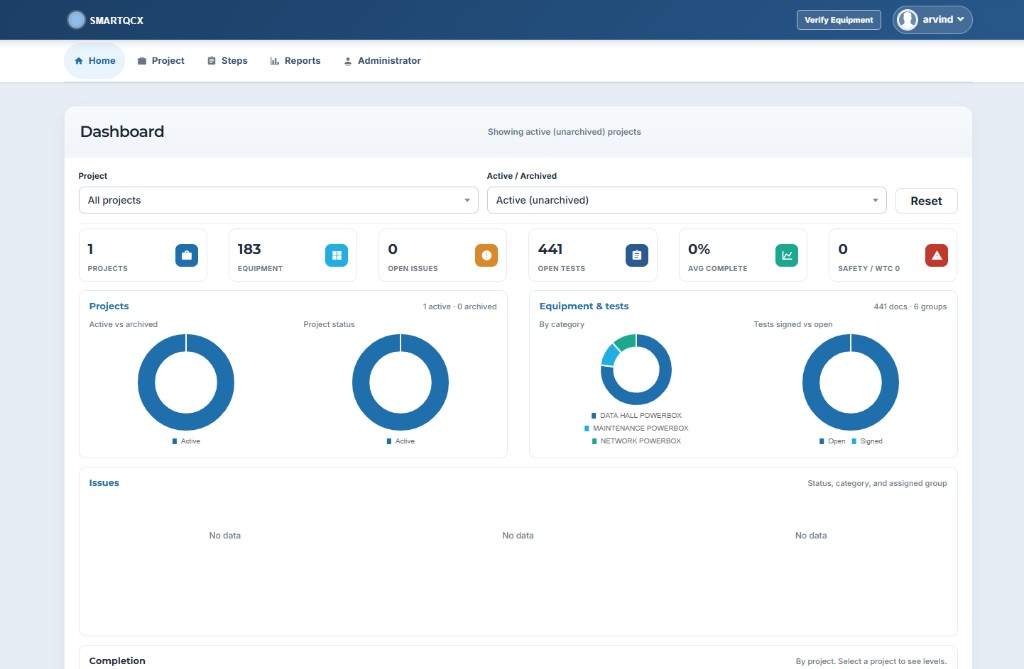Click the Tests signed vs open donut

850,382
